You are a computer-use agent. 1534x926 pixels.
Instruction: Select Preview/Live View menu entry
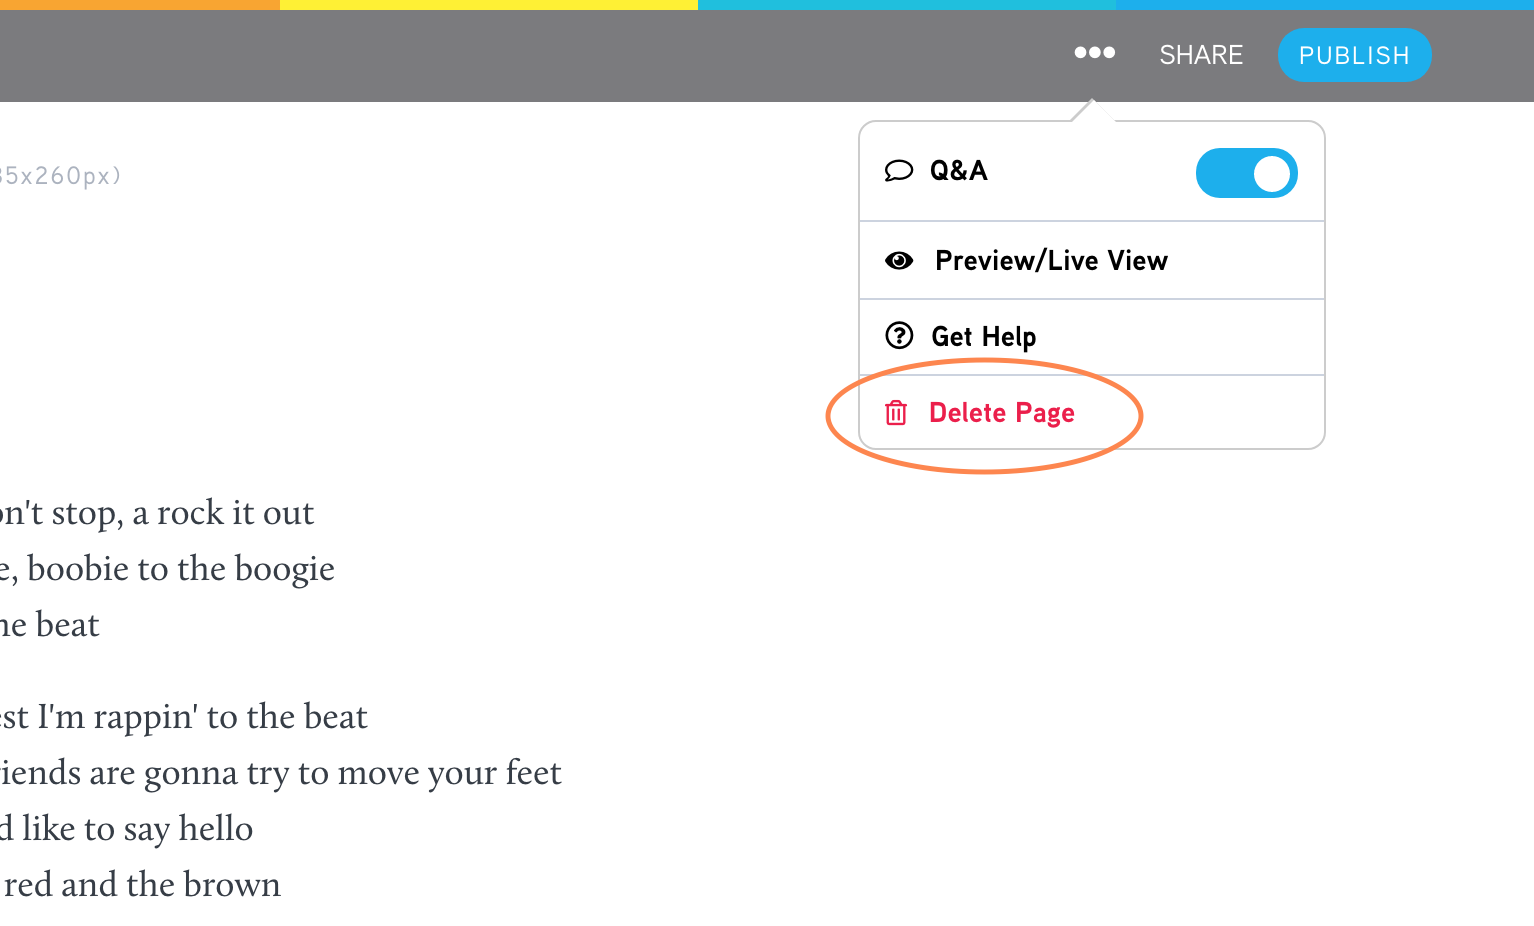point(1092,260)
